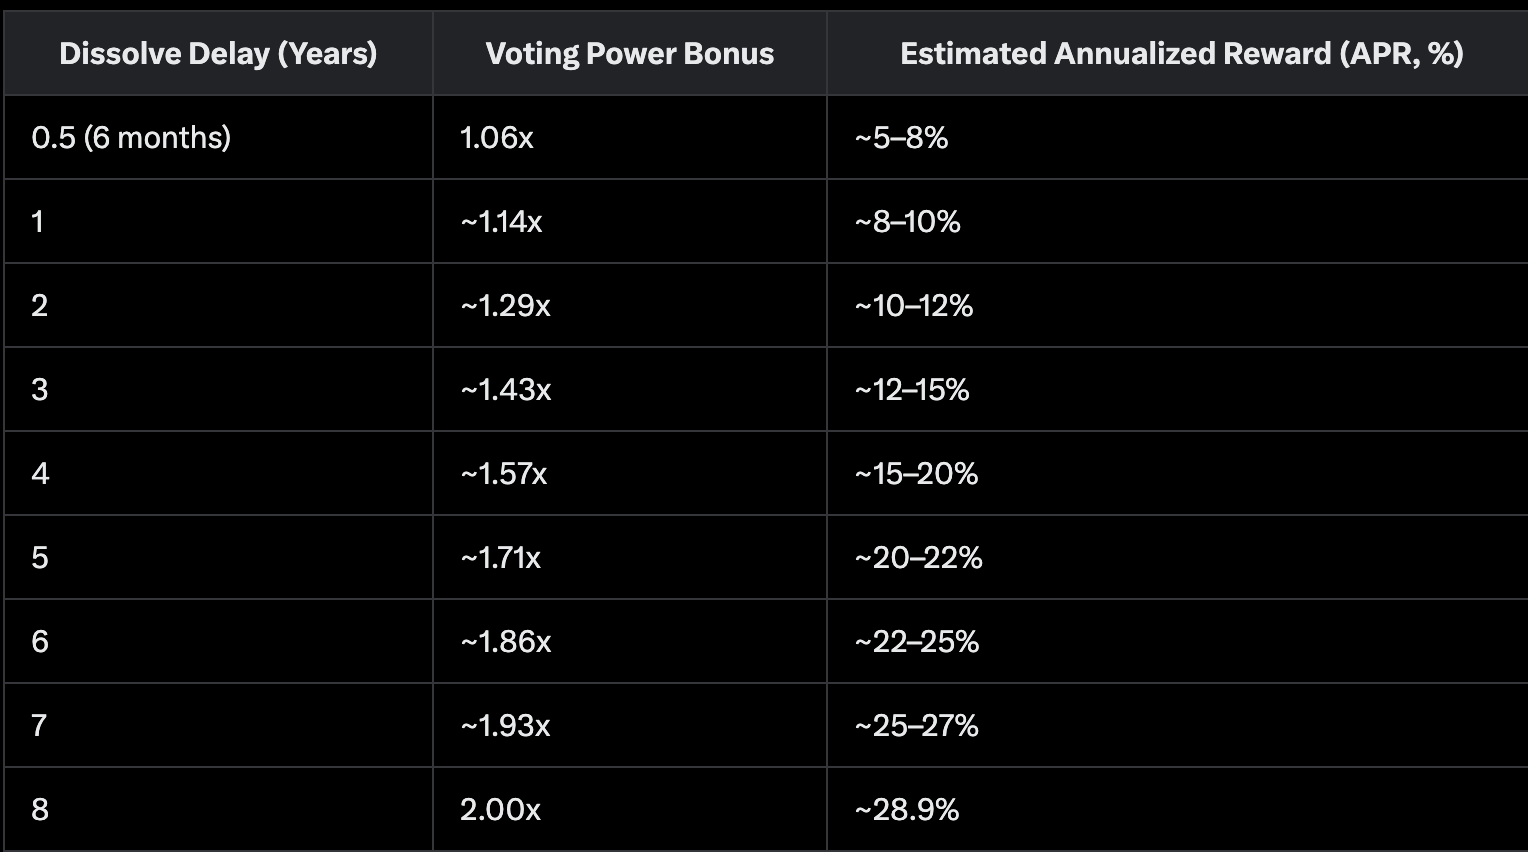Image resolution: width=1528 pixels, height=852 pixels.
Task: Select the ~1.29x bonus cell
Action: (x=630, y=305)
